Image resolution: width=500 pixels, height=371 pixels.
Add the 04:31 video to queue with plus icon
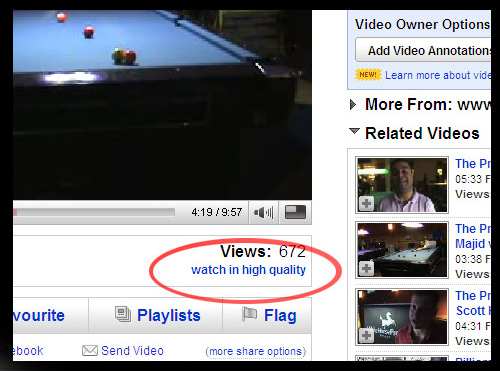(x=366, y=335)
